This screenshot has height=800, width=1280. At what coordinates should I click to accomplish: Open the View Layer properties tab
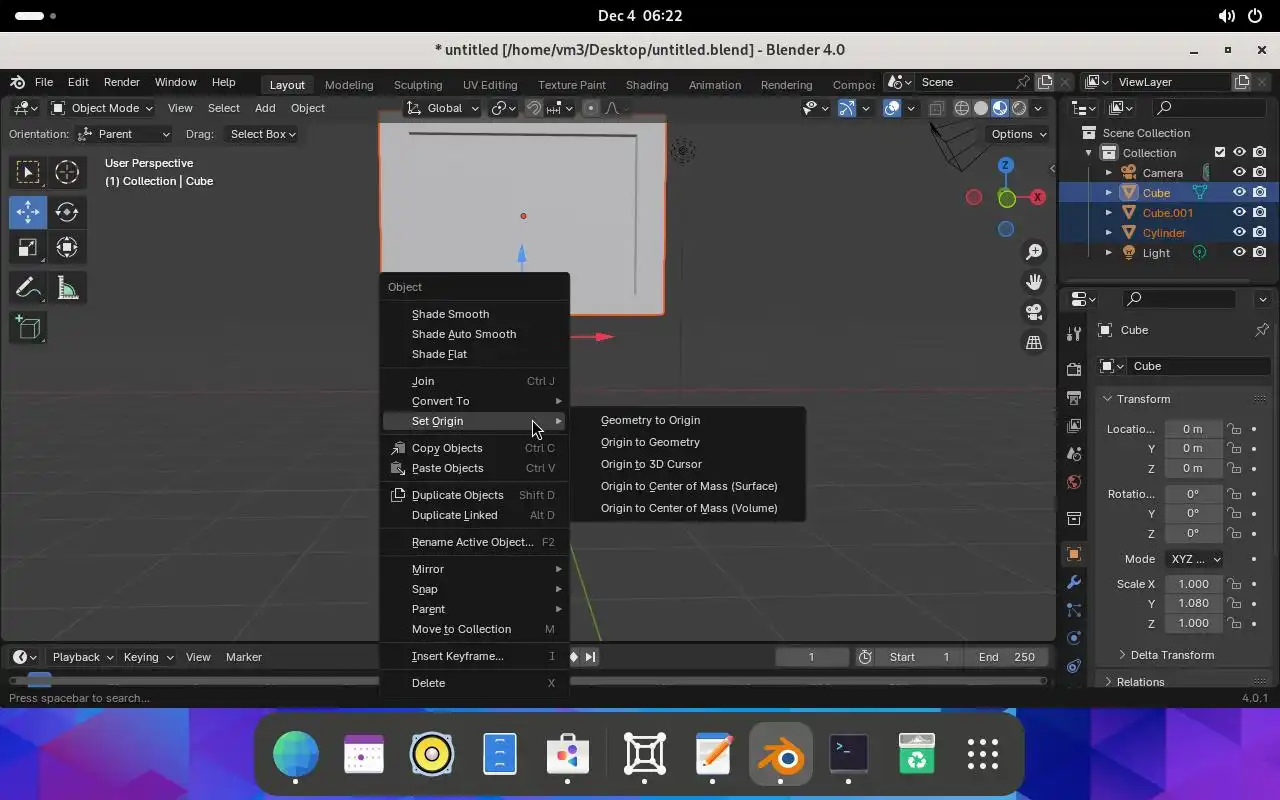[x=1074, y=425]
